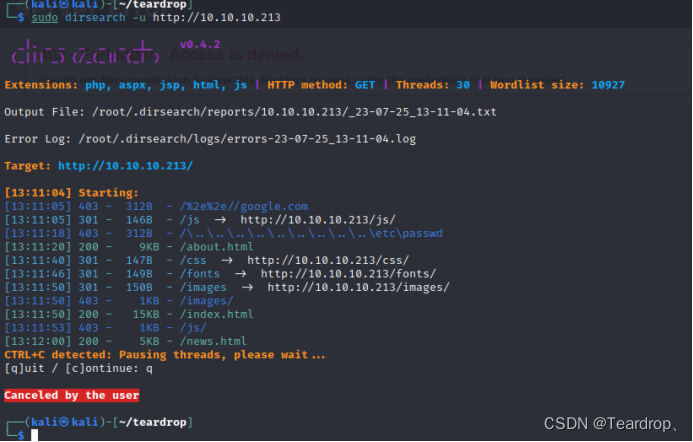Click the /css path entry
This screenshot has width=693, height=442.
193,260
